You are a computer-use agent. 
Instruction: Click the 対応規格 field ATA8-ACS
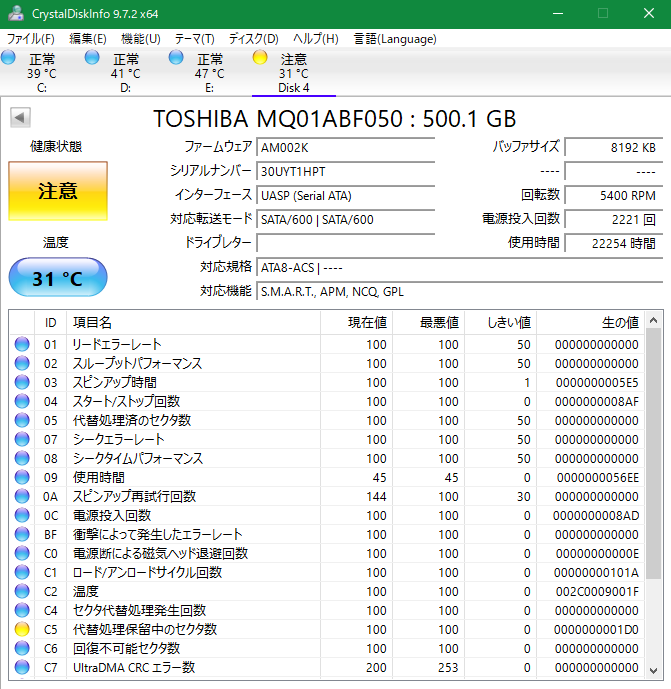click(460, 267)
